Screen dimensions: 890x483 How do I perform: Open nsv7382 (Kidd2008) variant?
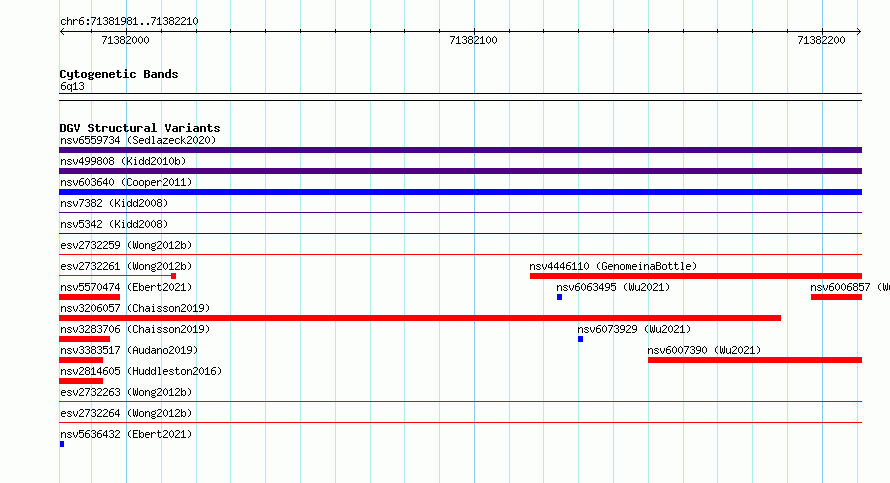(114, 203)
